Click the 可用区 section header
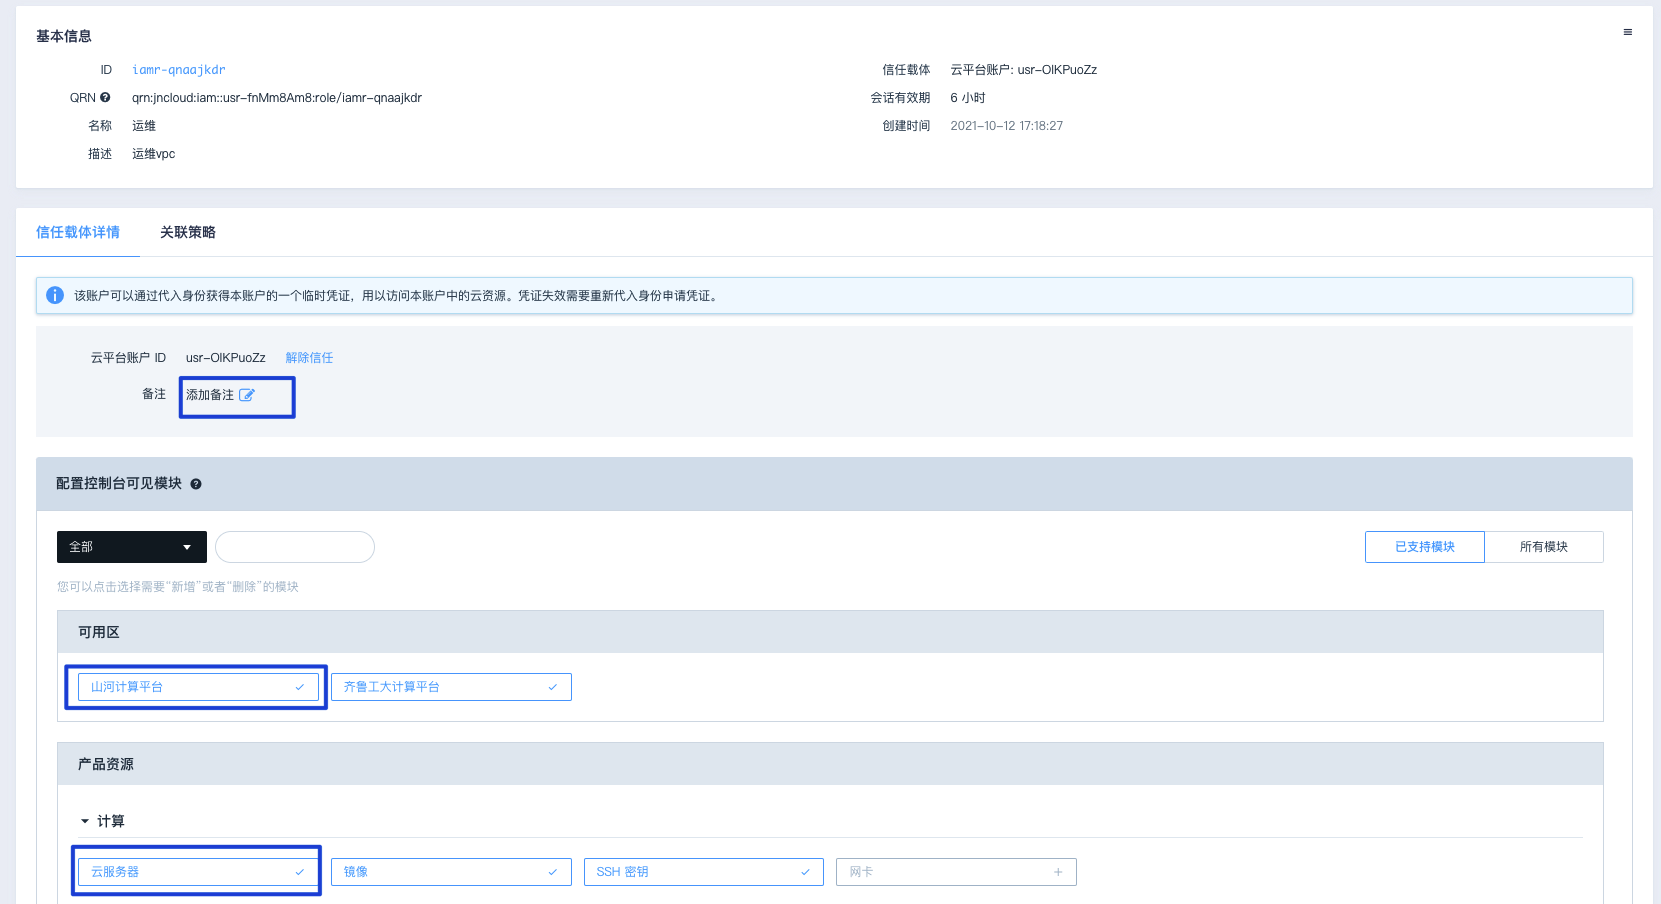Viewport: 1661px width, 904px height. click(830, 632)
